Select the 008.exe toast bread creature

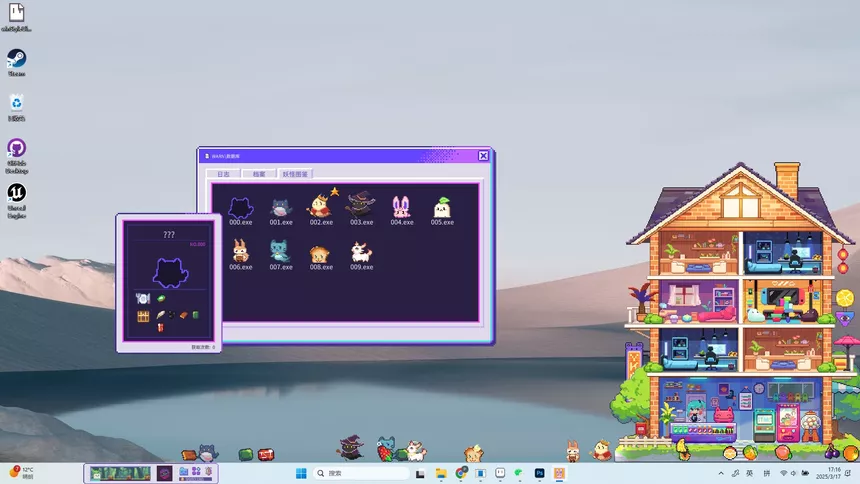tap(320, 252)
